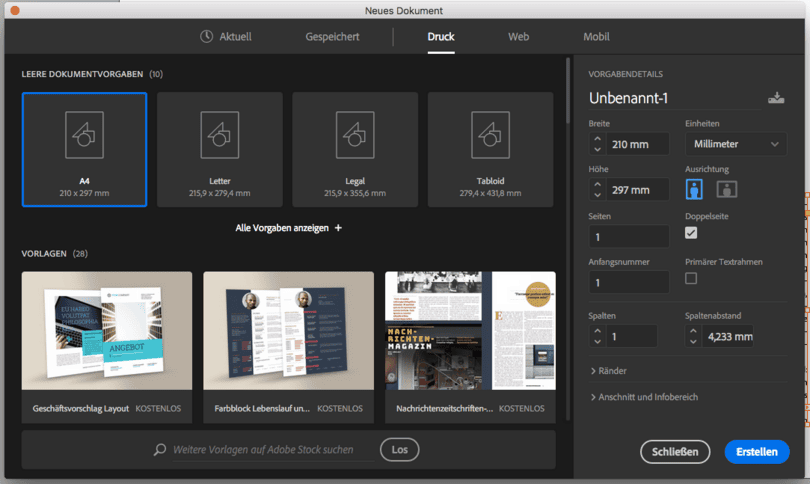This screenshot has height=484, width=810.
Task: Increase Spaltenabstand with up arrow
Action: [694, 331]
